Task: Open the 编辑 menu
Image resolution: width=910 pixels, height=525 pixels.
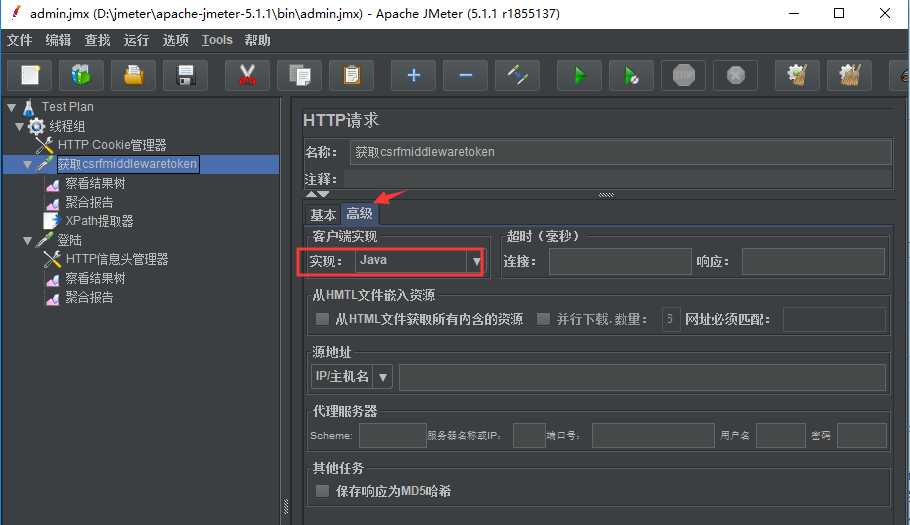Action: pos(58,40)
